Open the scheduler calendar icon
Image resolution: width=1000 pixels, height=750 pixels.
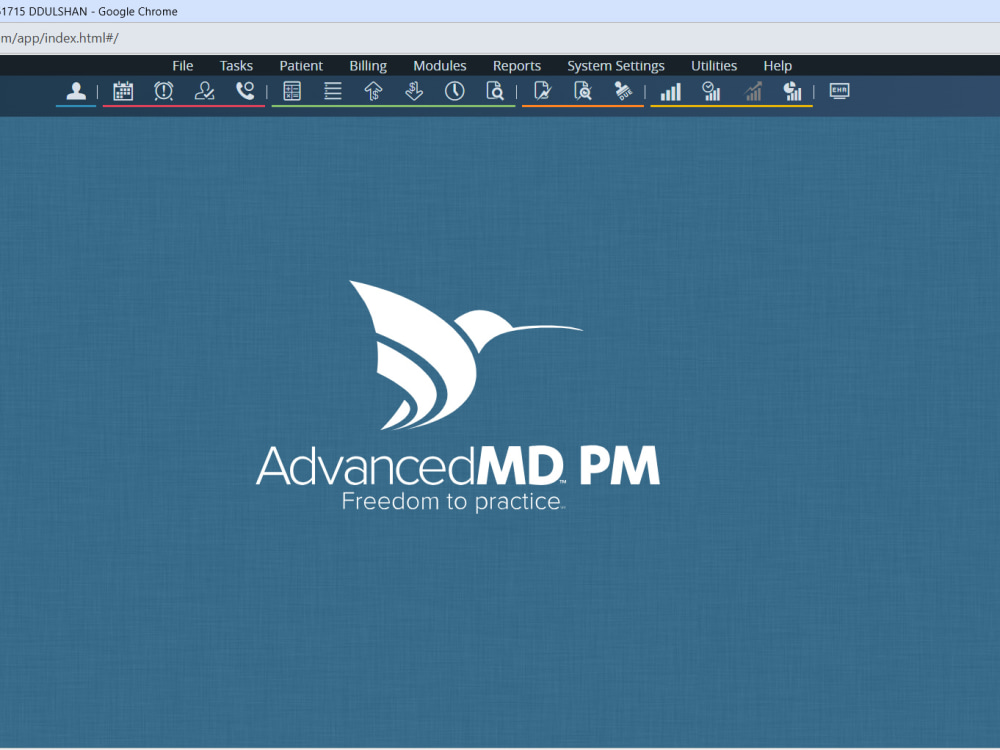point(123,91)
